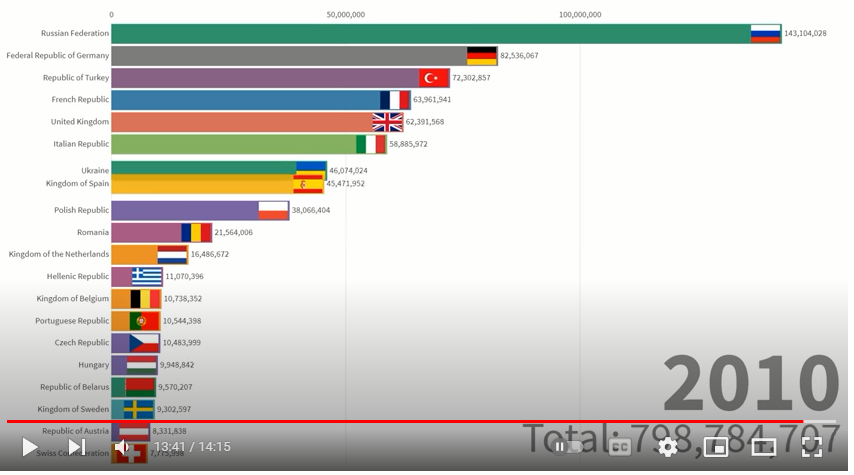Enter fullscreen mode
Viewport: 854px width, 475px height.
point(812,447)
